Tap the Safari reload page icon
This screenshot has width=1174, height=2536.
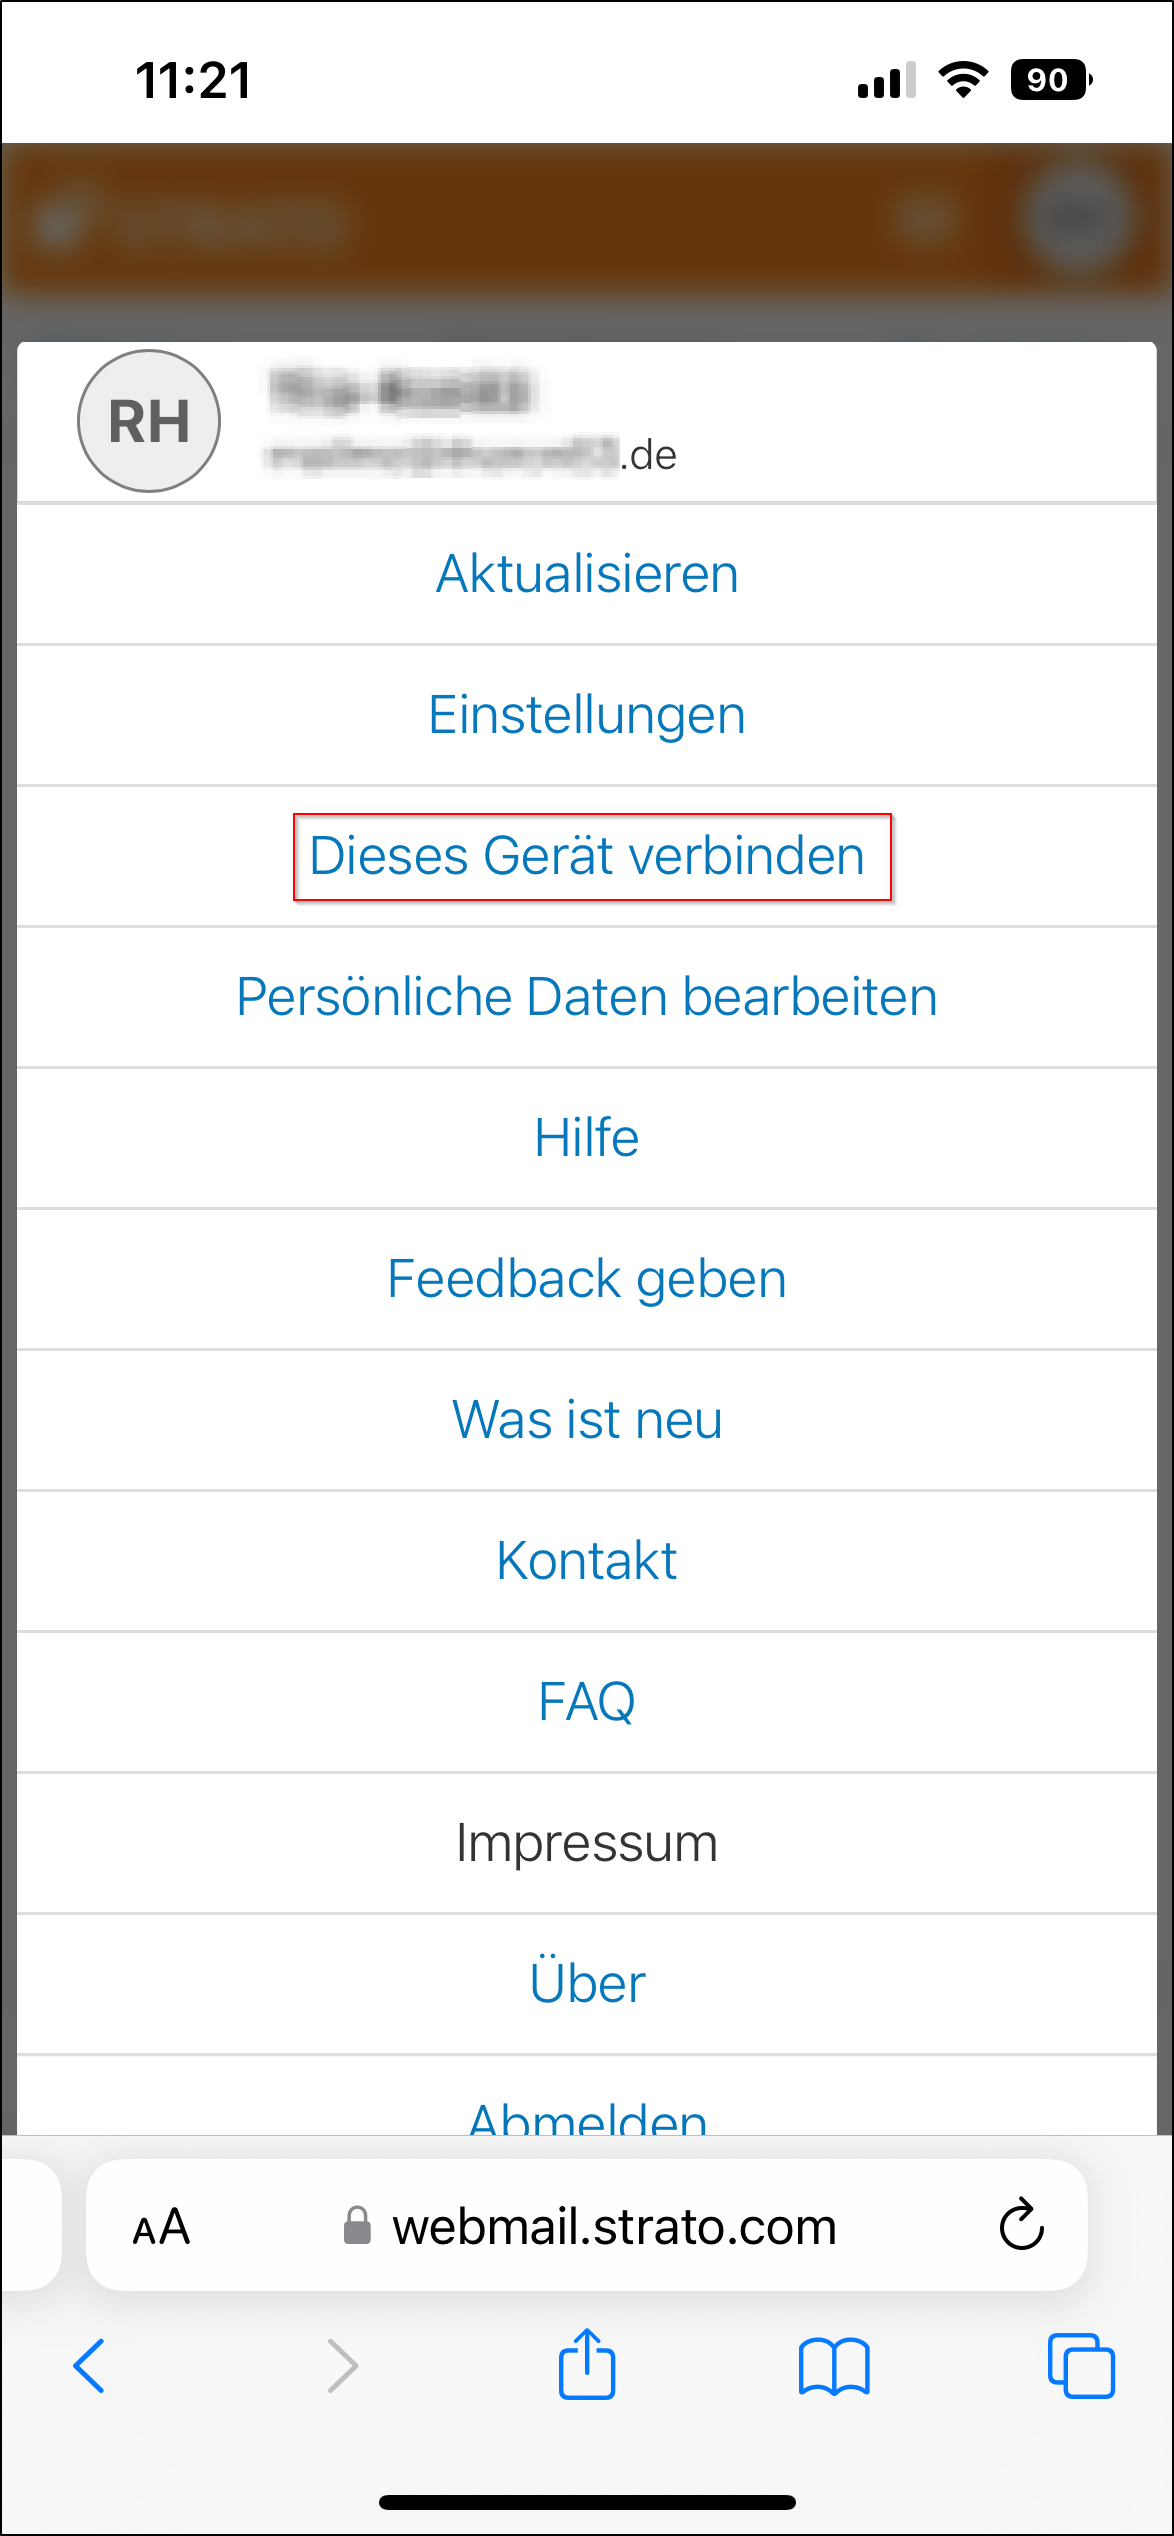(x=1021, y=2225)
